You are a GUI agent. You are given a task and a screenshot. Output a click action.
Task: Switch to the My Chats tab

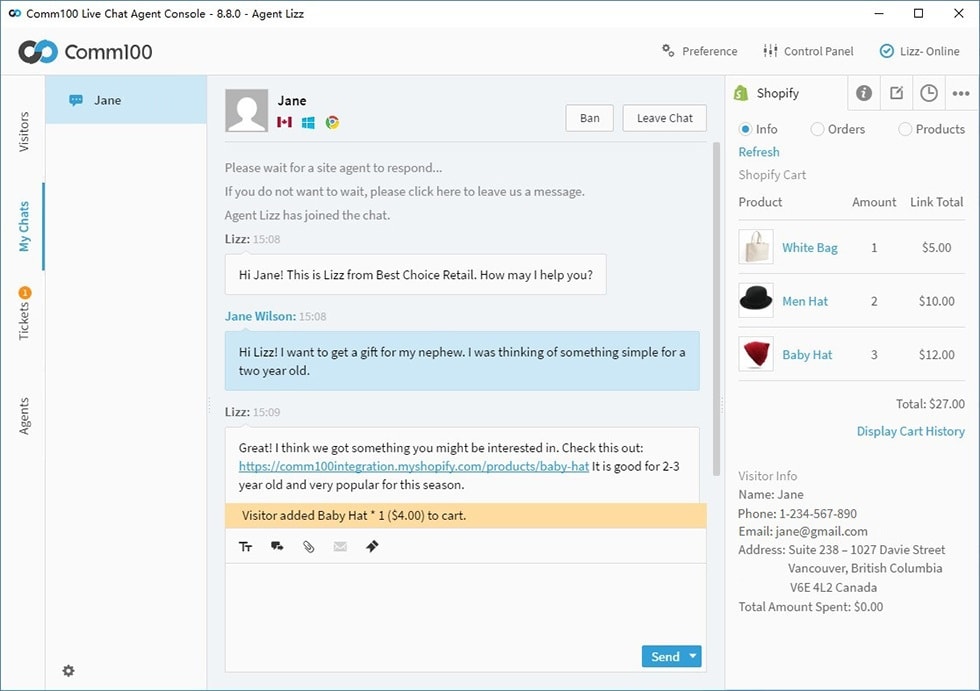(23, 226)
